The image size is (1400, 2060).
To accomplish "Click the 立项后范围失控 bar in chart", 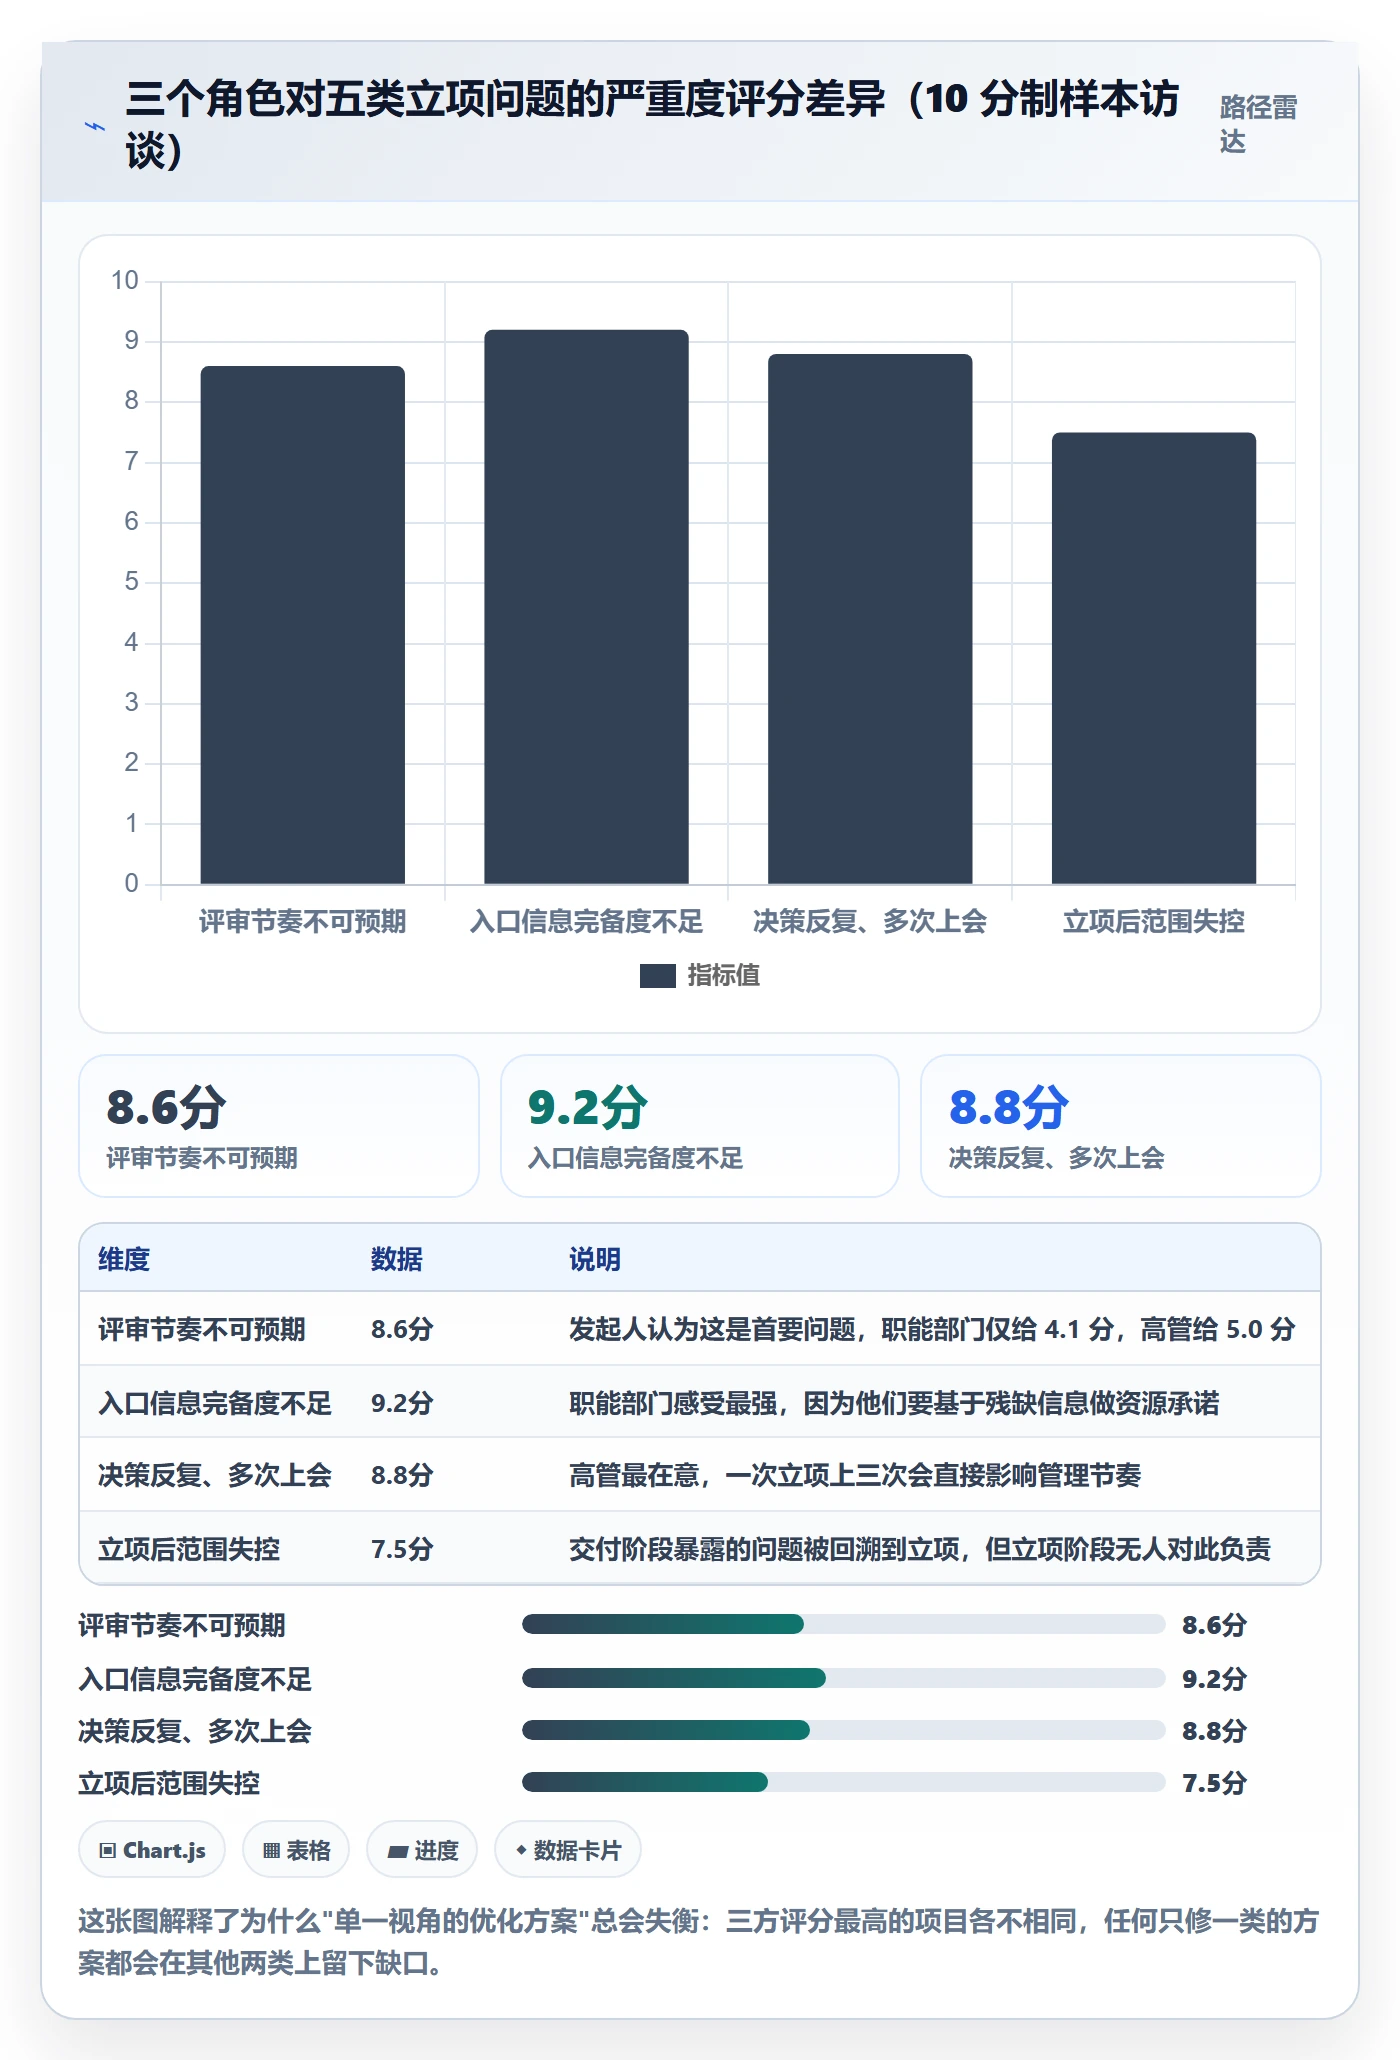I will (x=1153, y=658).
